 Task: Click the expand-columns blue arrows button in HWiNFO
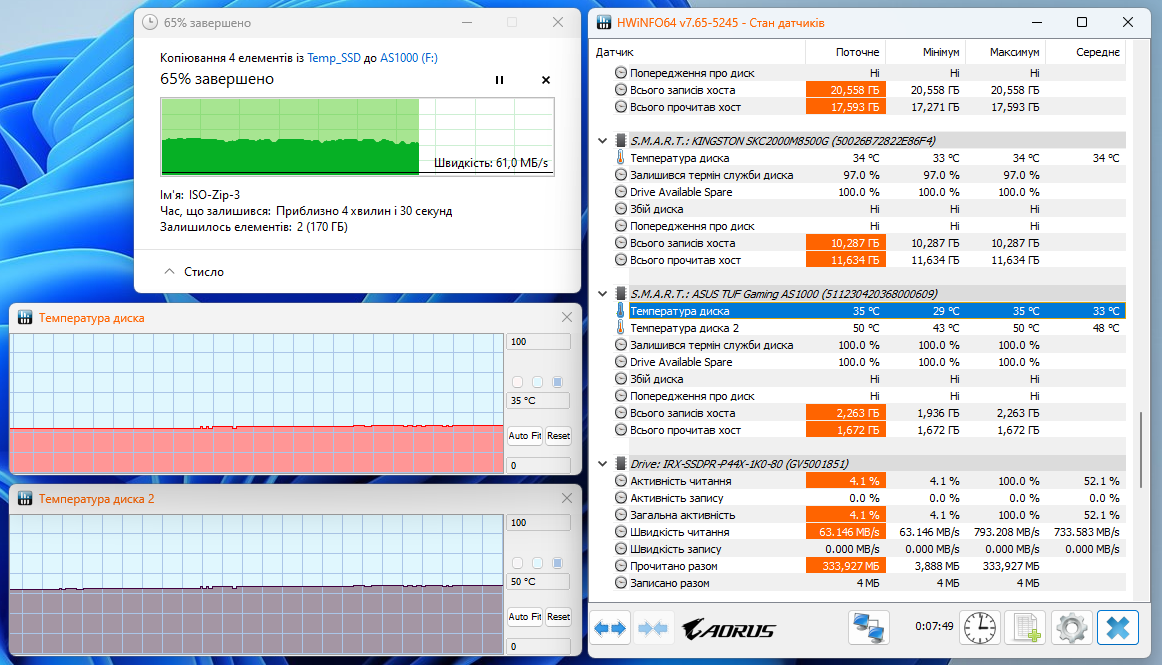pos(611,629)
